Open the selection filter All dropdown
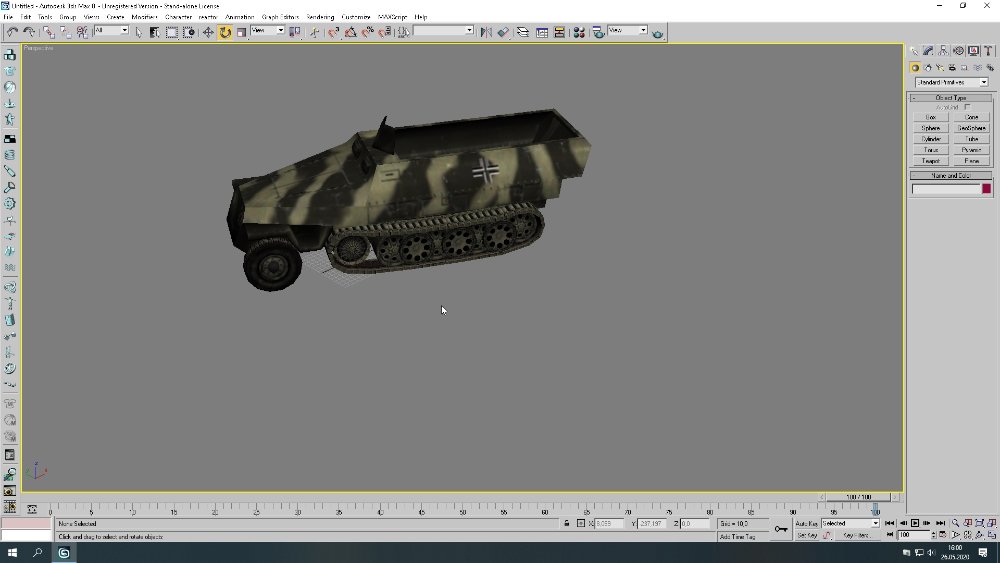Screen dimensions: 1000x563 click(111, 31)
